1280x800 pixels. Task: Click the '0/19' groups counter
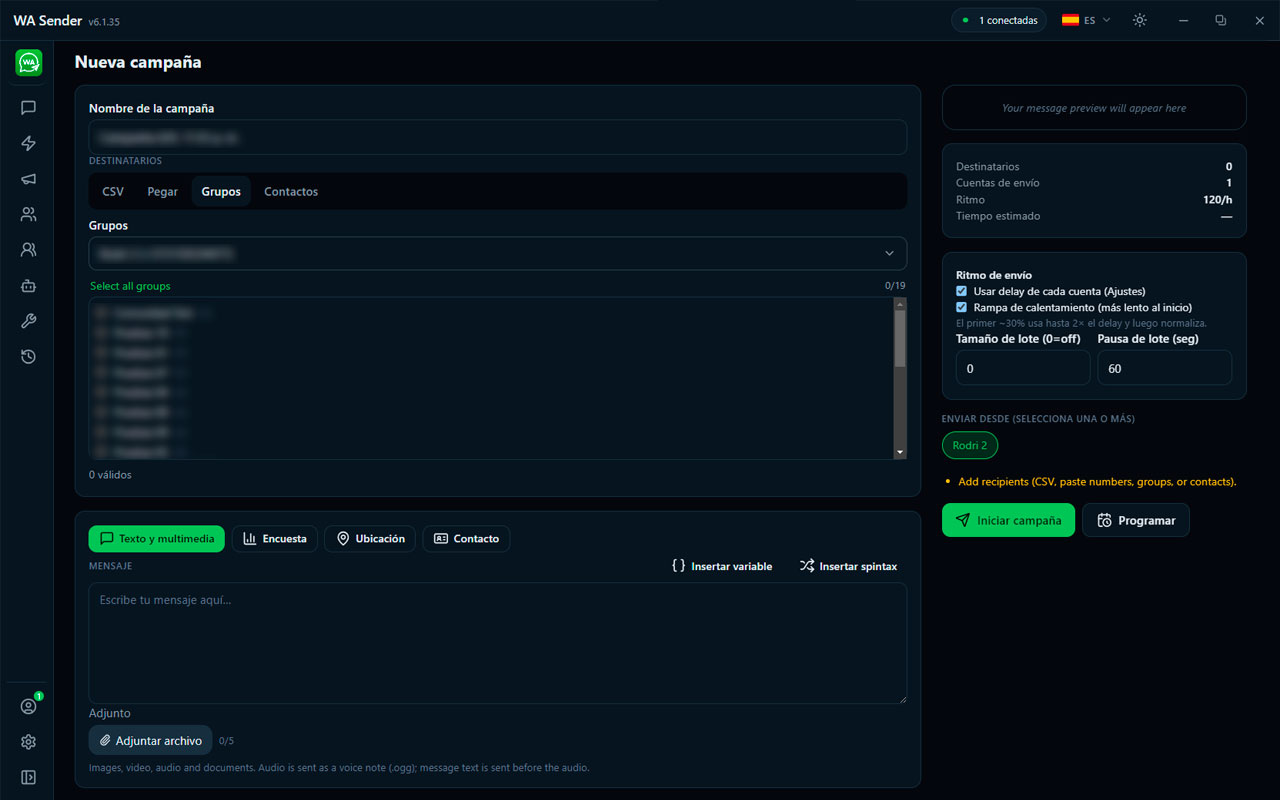(895, 286)
